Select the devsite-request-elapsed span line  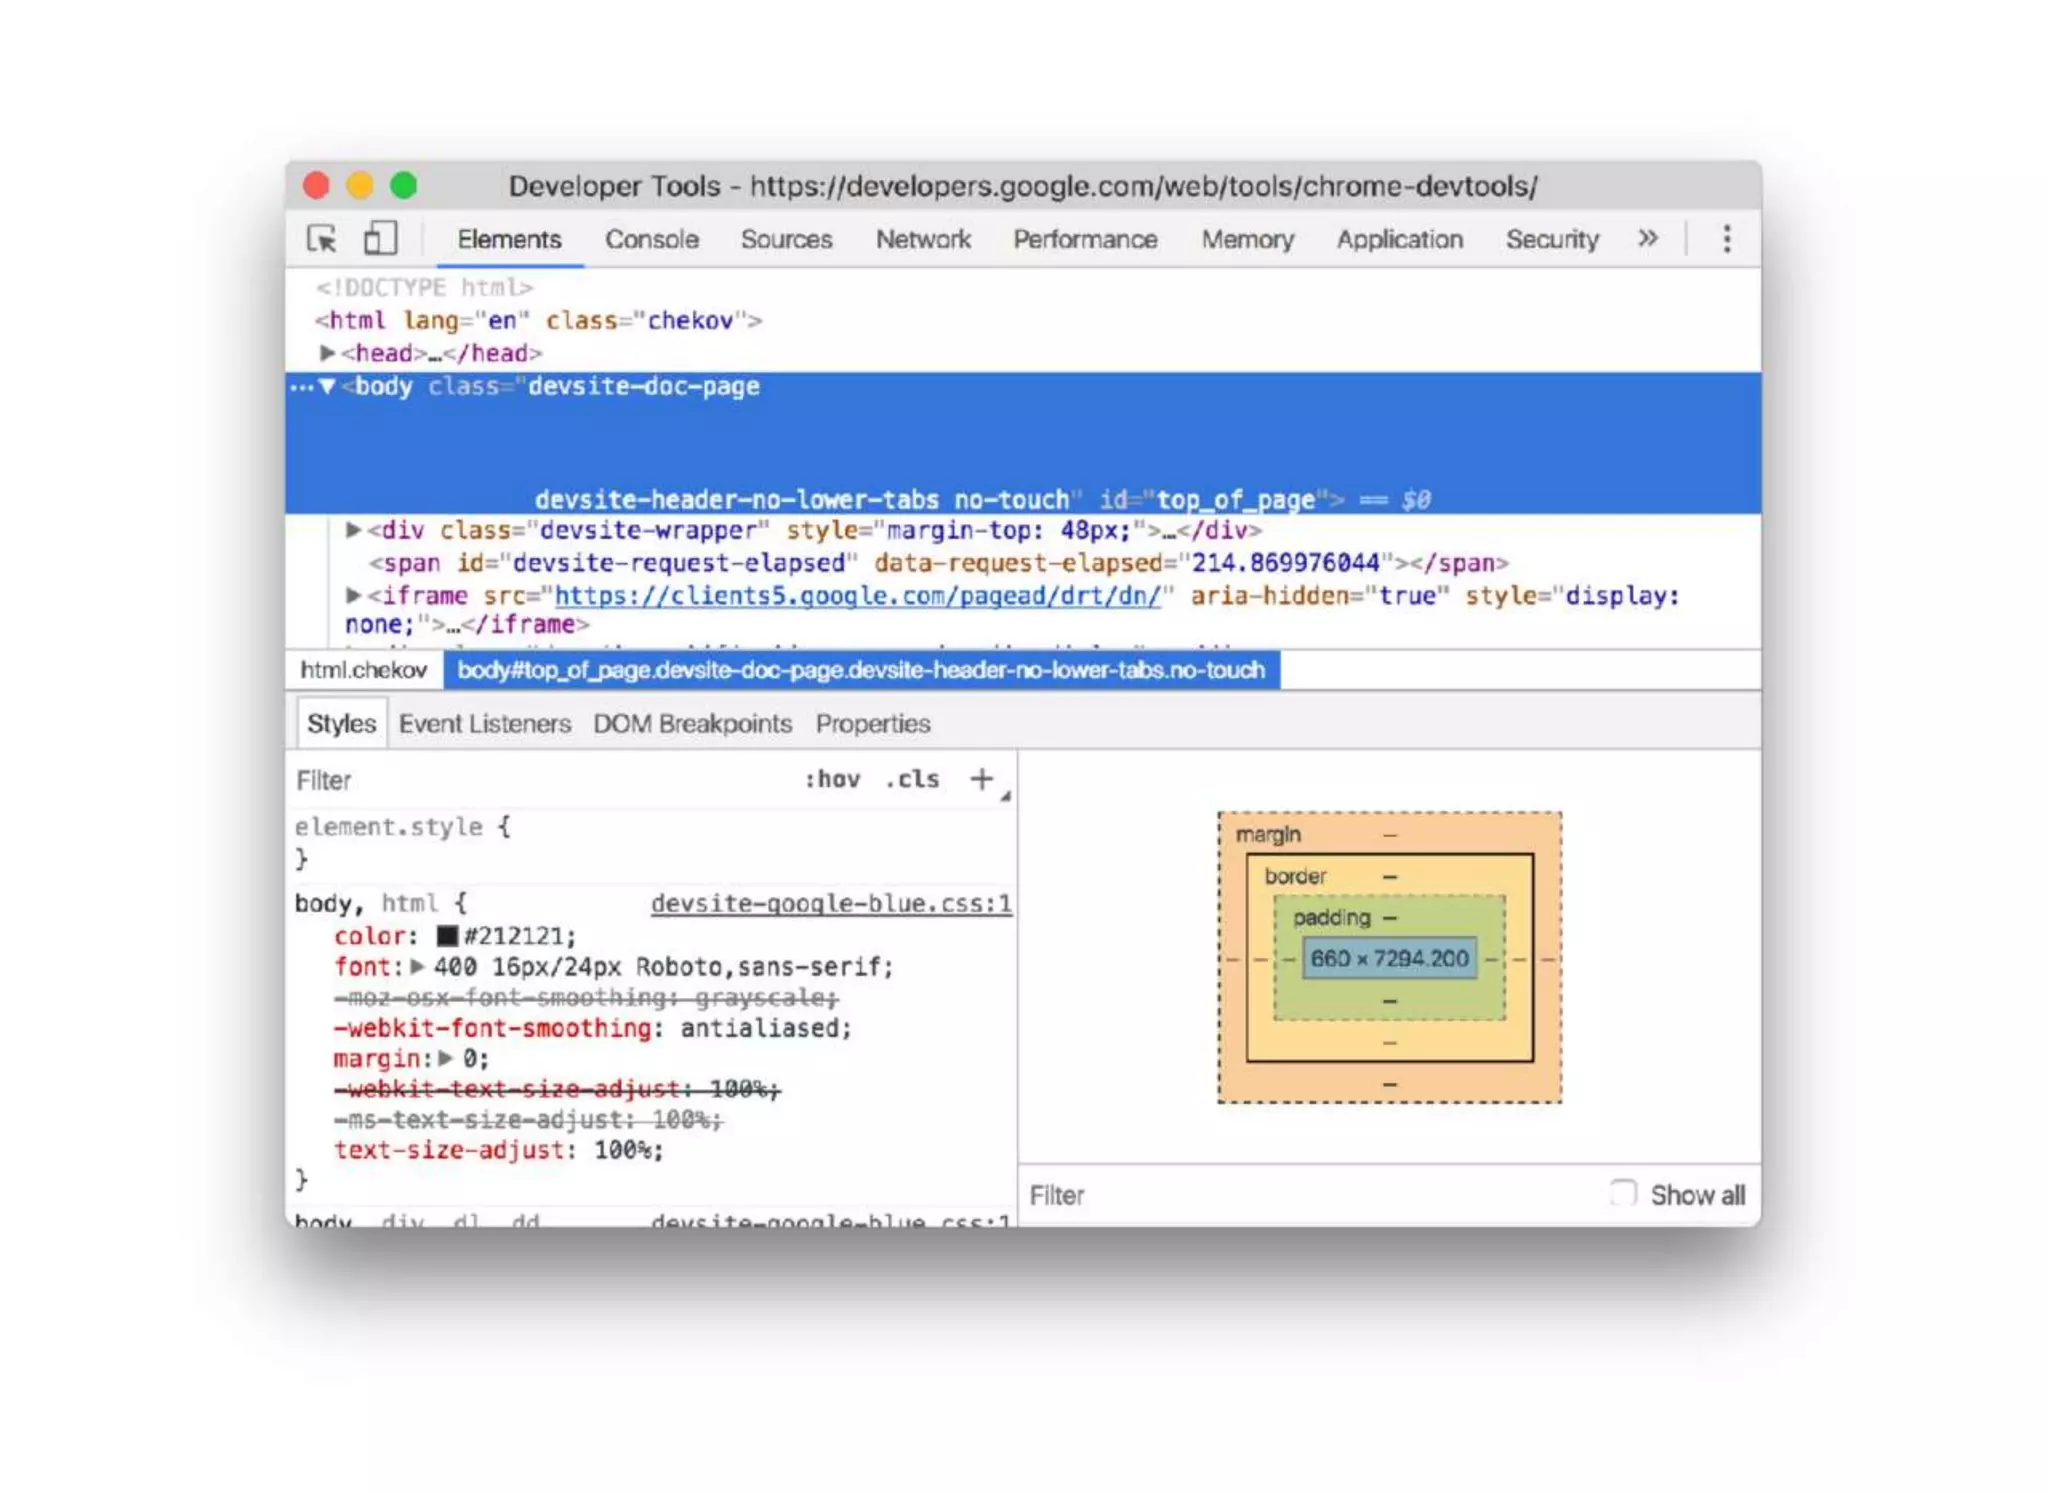pyautogui.click(x=938, y=563)
